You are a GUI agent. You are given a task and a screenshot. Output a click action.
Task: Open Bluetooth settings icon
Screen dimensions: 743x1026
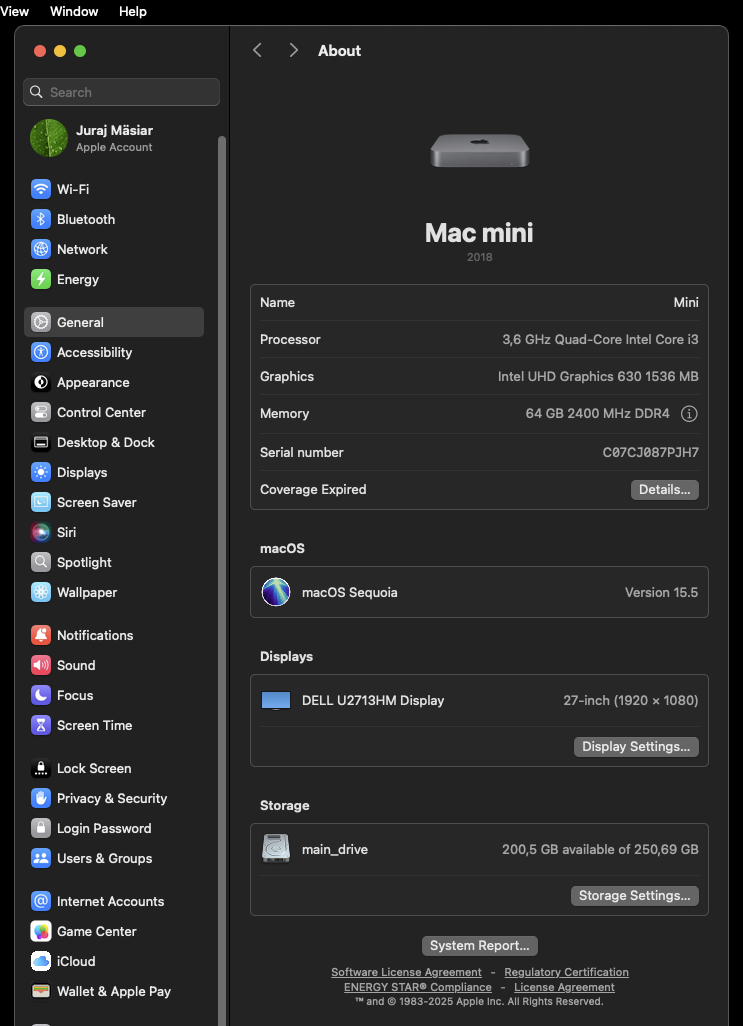[41, 219]
